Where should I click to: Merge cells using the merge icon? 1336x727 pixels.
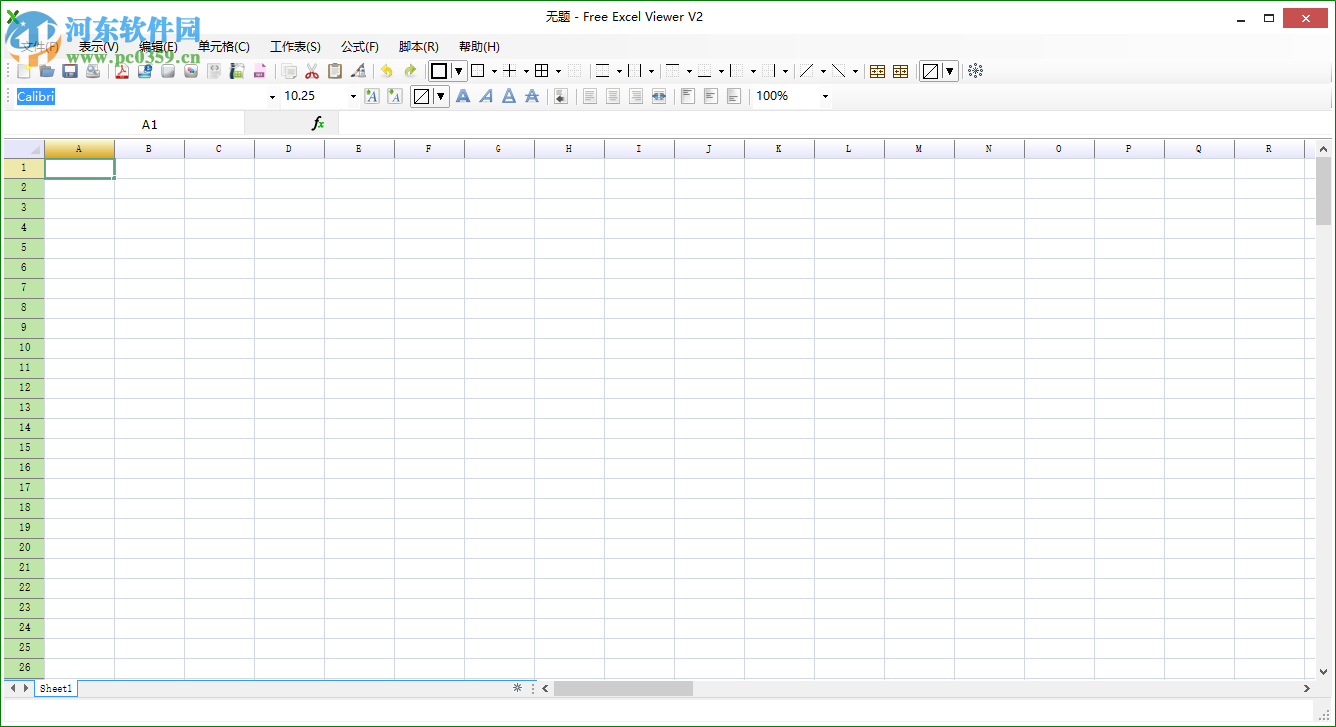877,71
